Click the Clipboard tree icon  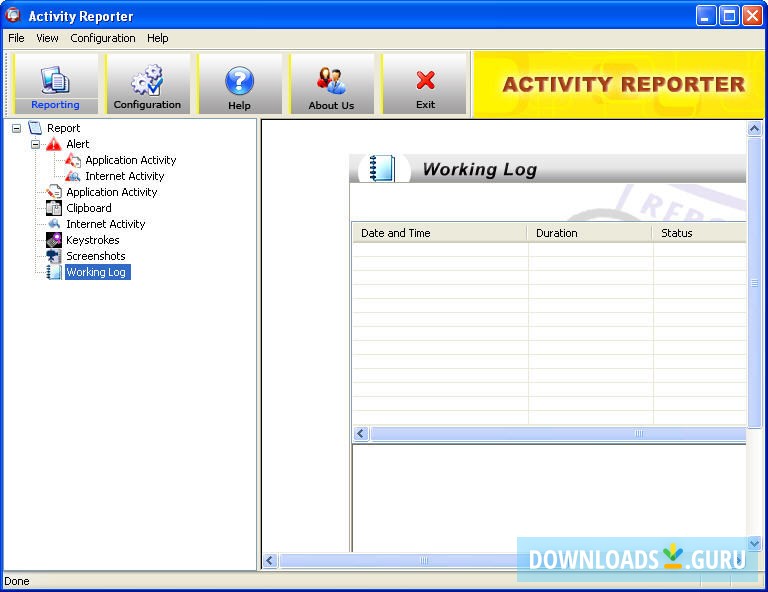[54, 208]
